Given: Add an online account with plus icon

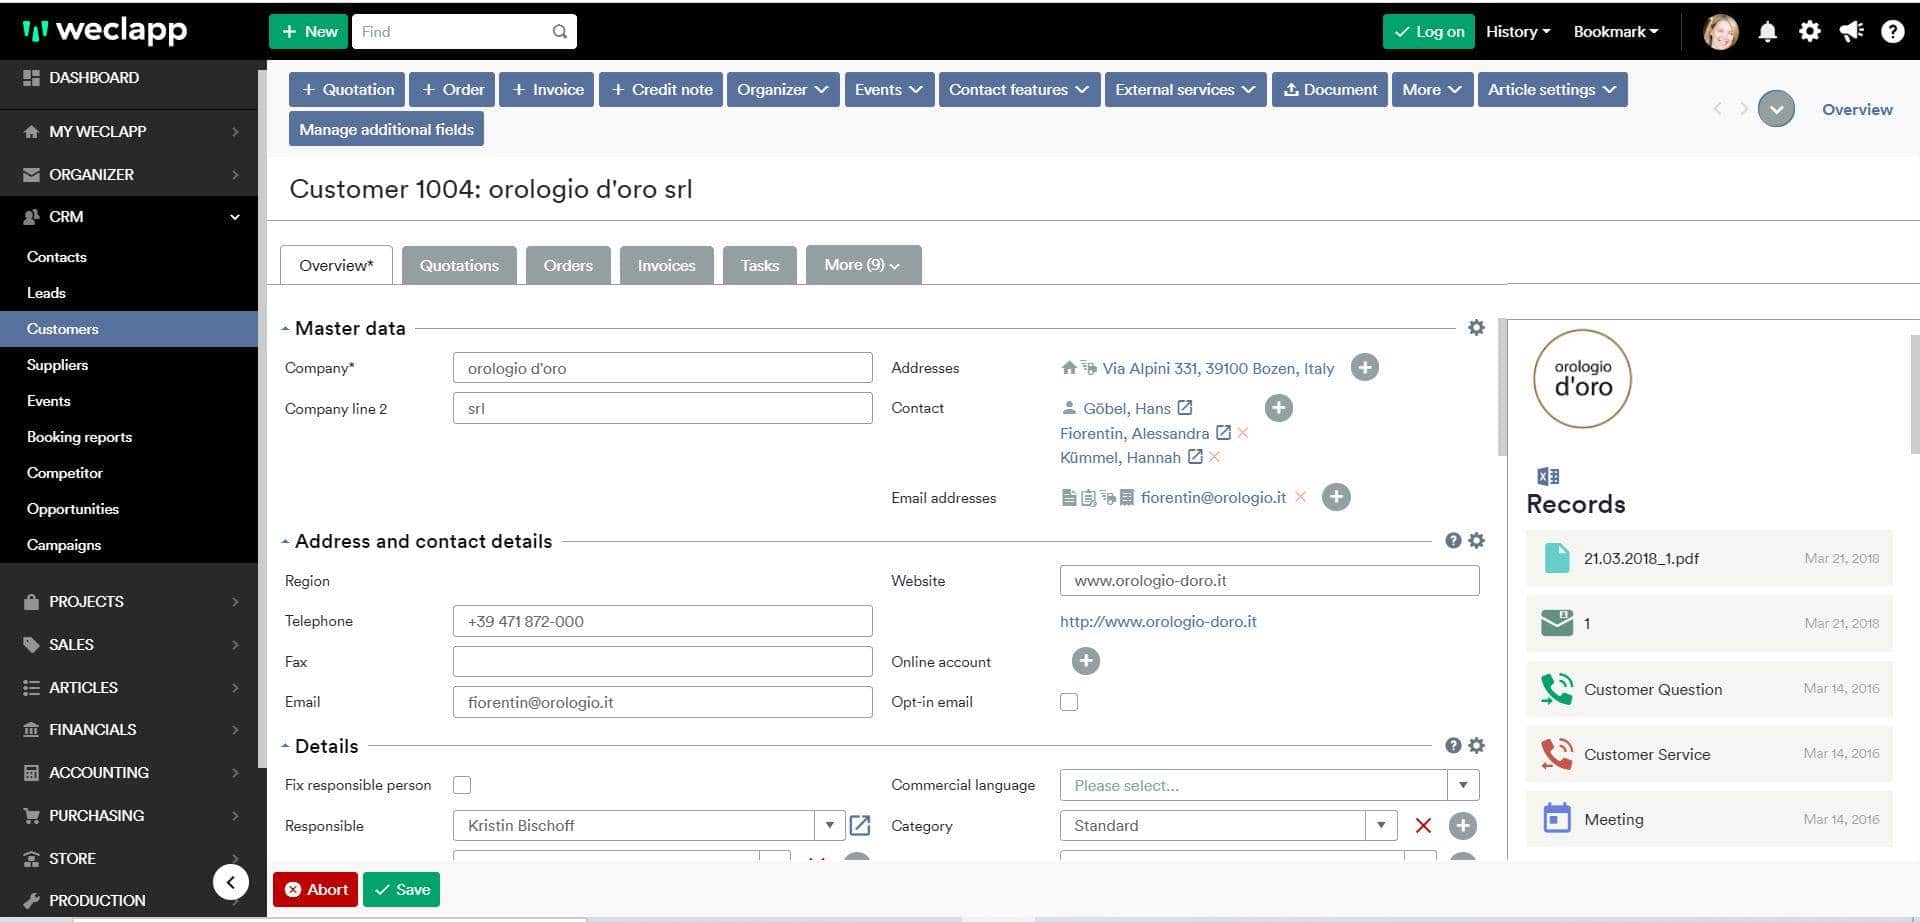Looking at the screenshot, I should click(1085, 661).
